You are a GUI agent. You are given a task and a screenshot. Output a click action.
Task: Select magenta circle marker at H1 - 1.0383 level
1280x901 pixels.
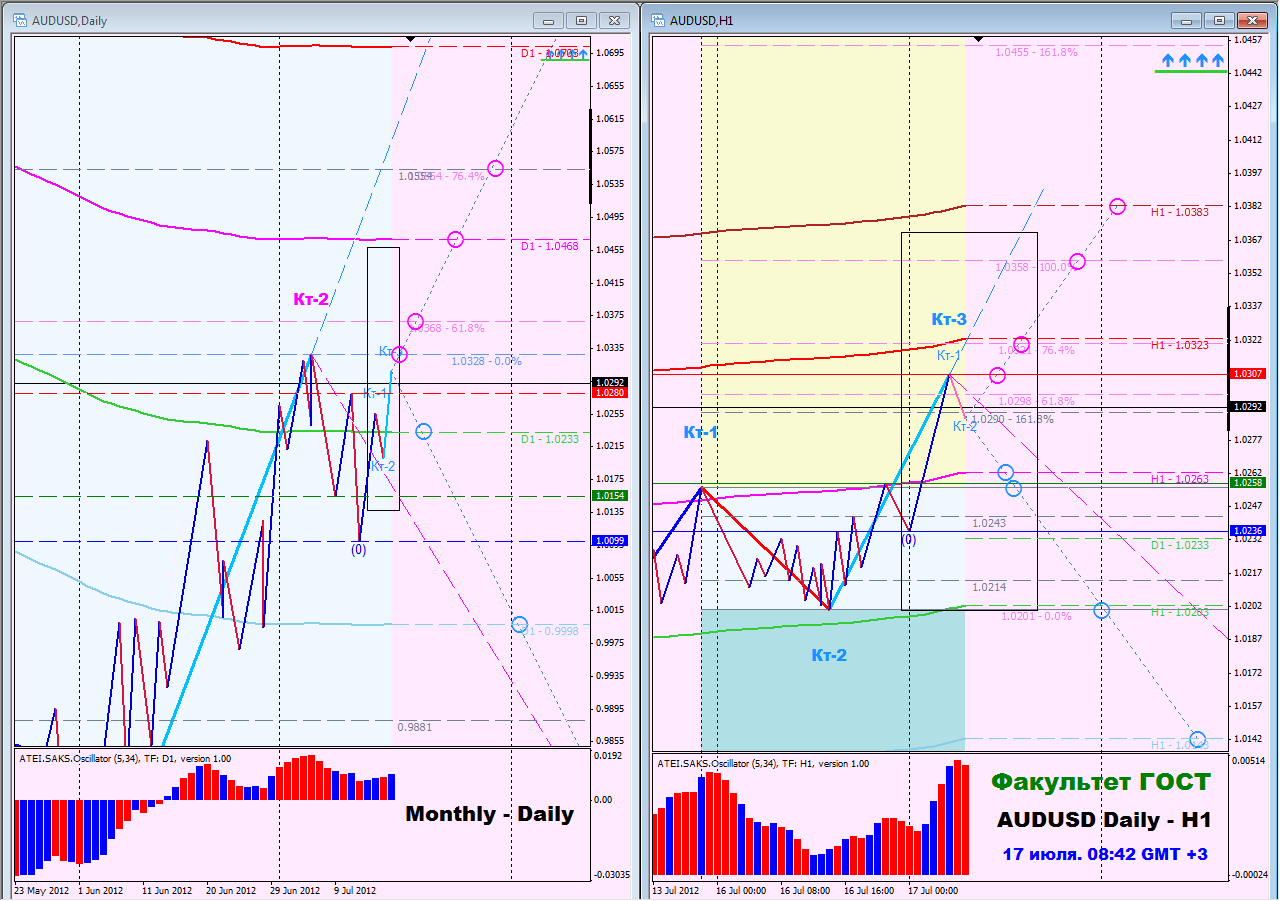click(1118, 206)
